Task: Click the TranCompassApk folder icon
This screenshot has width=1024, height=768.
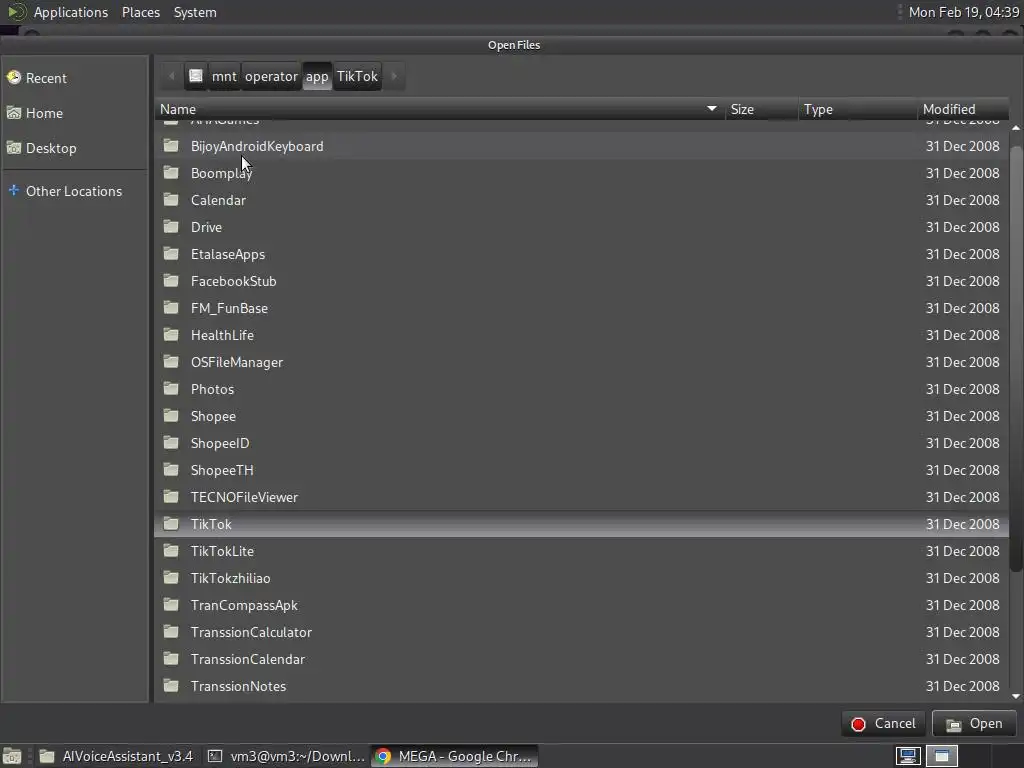Action: pyautogui.click(x=171, y=605)
